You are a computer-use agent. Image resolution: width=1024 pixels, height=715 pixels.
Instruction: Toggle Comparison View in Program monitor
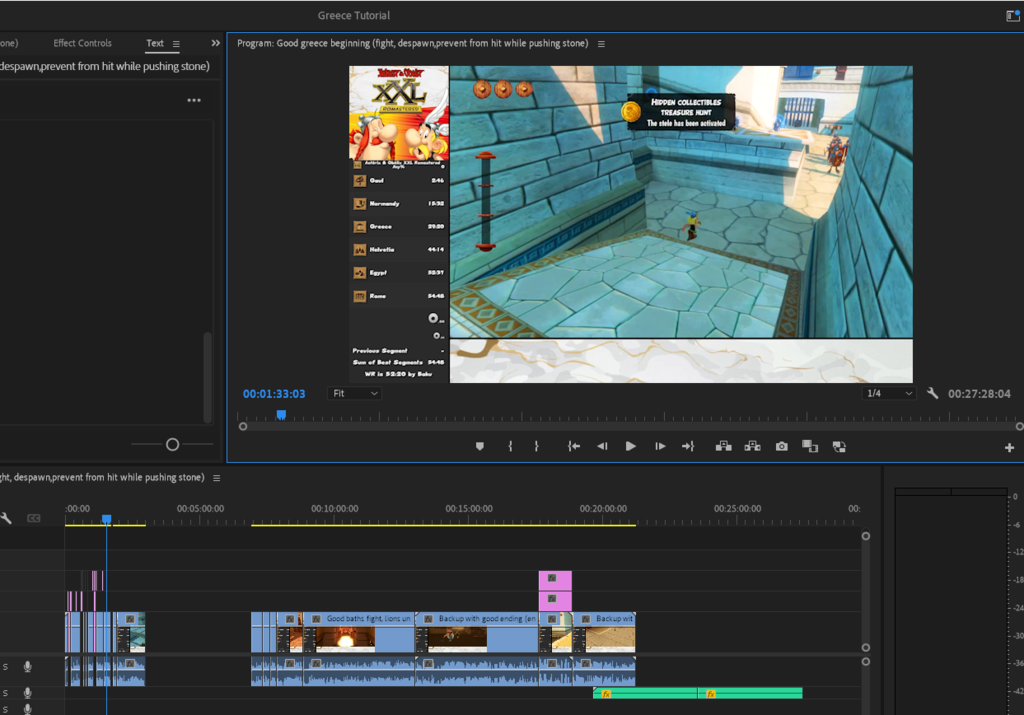[810, 447]
